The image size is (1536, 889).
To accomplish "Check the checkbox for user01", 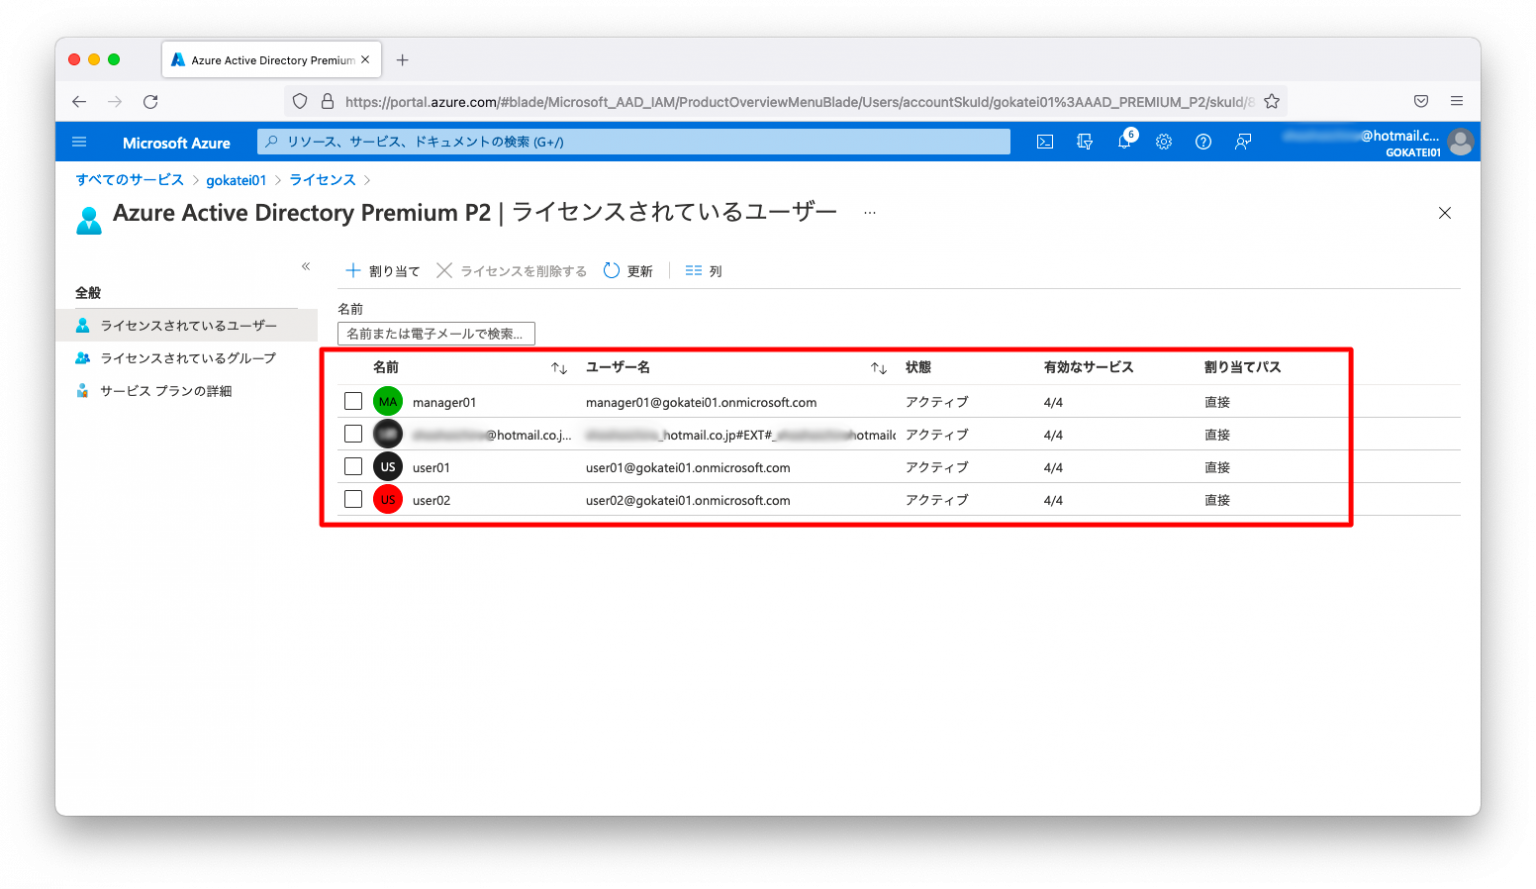I will pyautogui.click(x=353, y=466).
